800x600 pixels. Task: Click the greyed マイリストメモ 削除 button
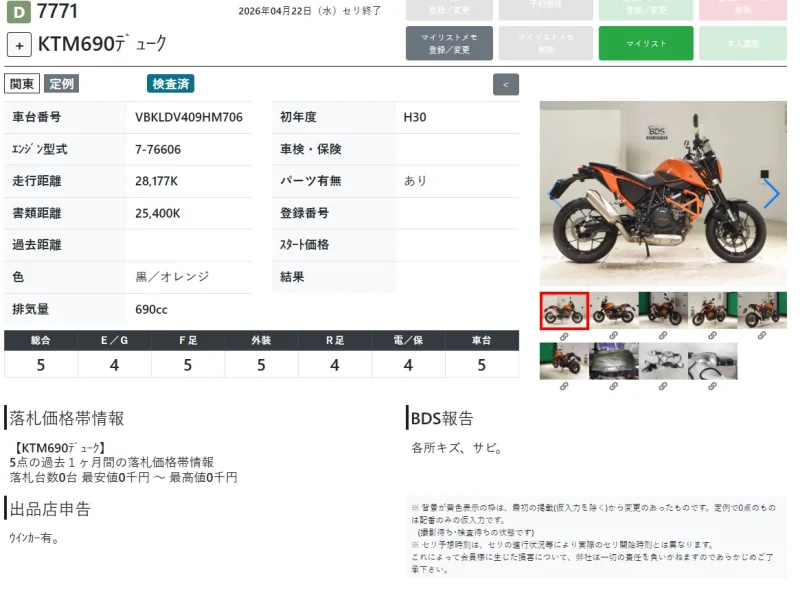coord(546,43)
